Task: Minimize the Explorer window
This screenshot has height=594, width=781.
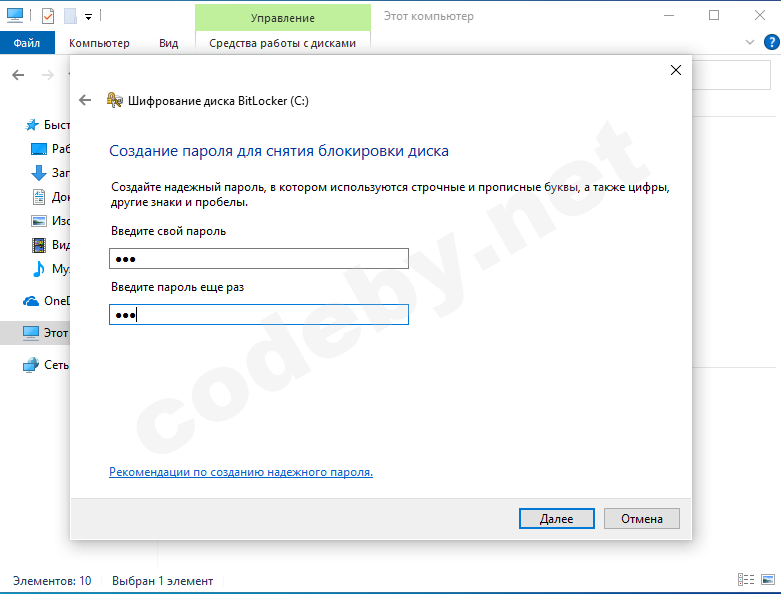Action: 668,16
